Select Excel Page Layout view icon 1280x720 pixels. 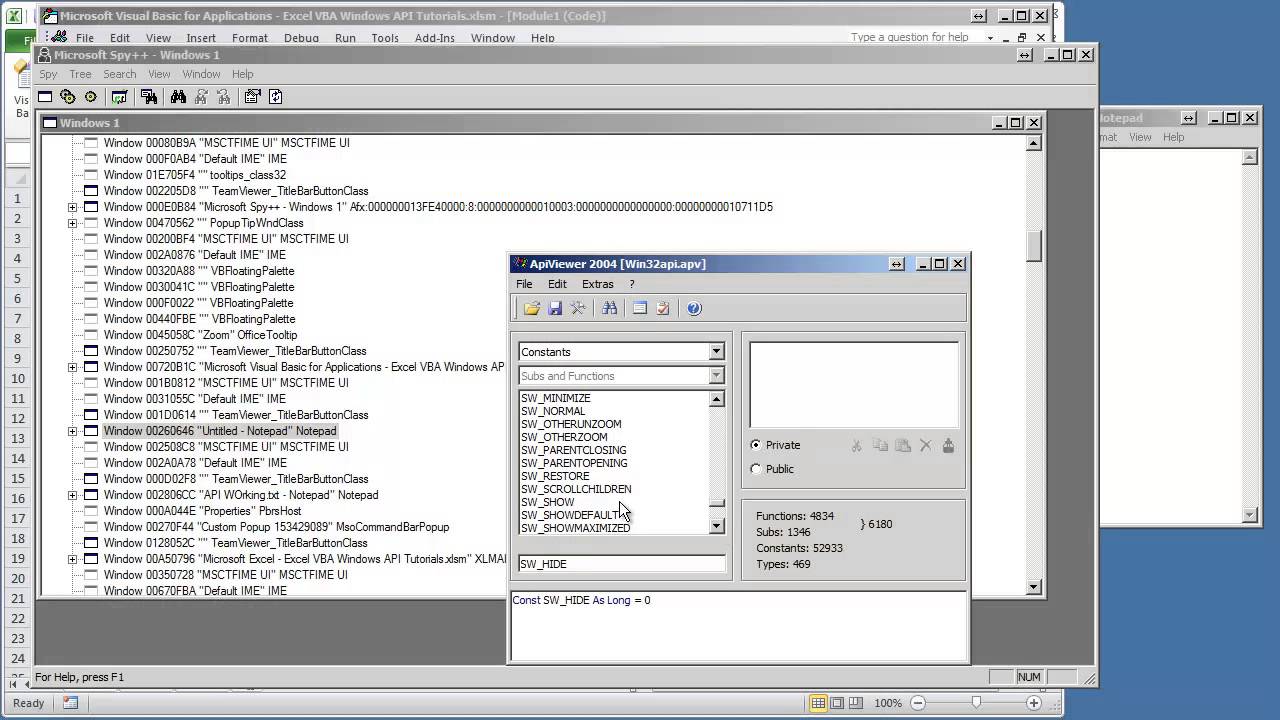(837, 703)
